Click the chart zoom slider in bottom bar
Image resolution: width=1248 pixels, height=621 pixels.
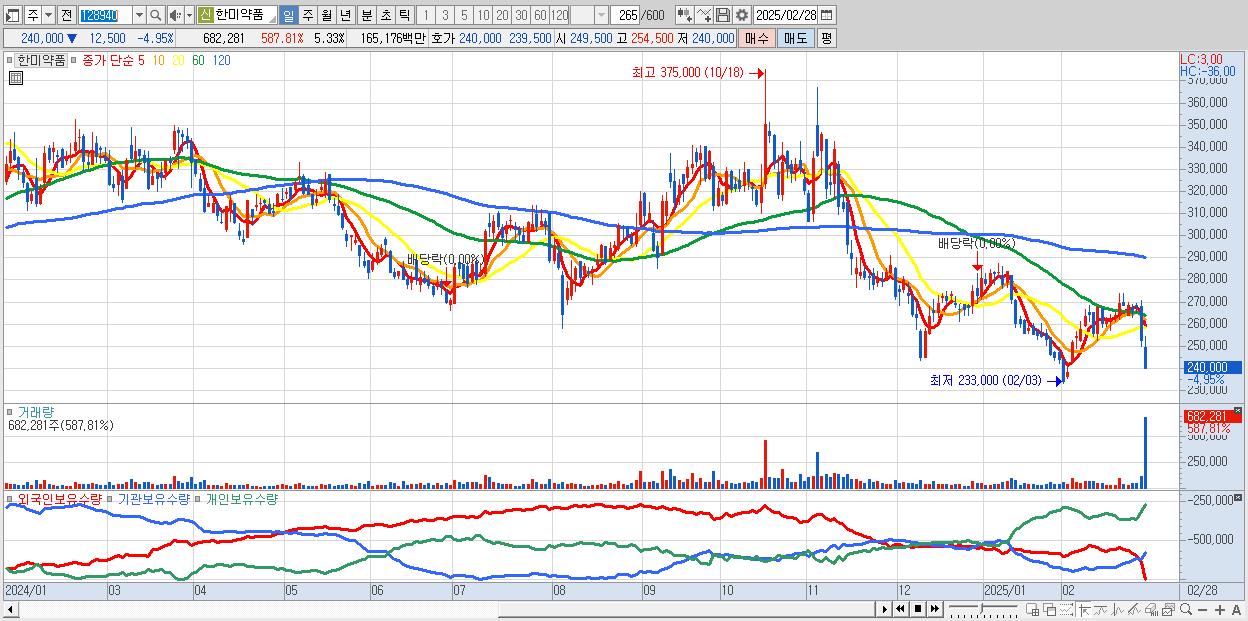(983, 609)
